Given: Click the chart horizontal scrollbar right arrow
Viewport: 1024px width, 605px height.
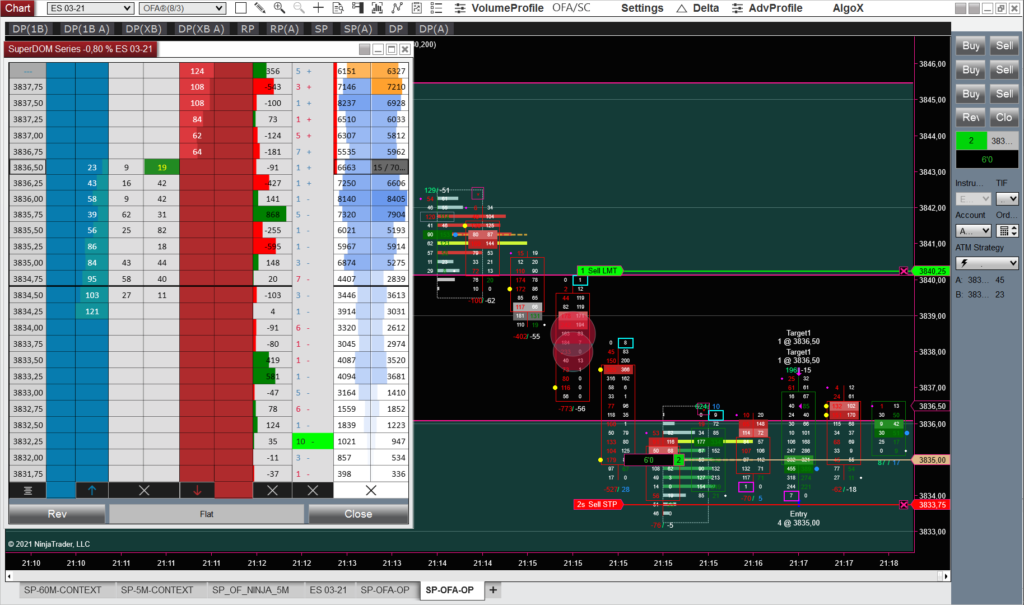Looking at the screenshot, I should [946, 576].
